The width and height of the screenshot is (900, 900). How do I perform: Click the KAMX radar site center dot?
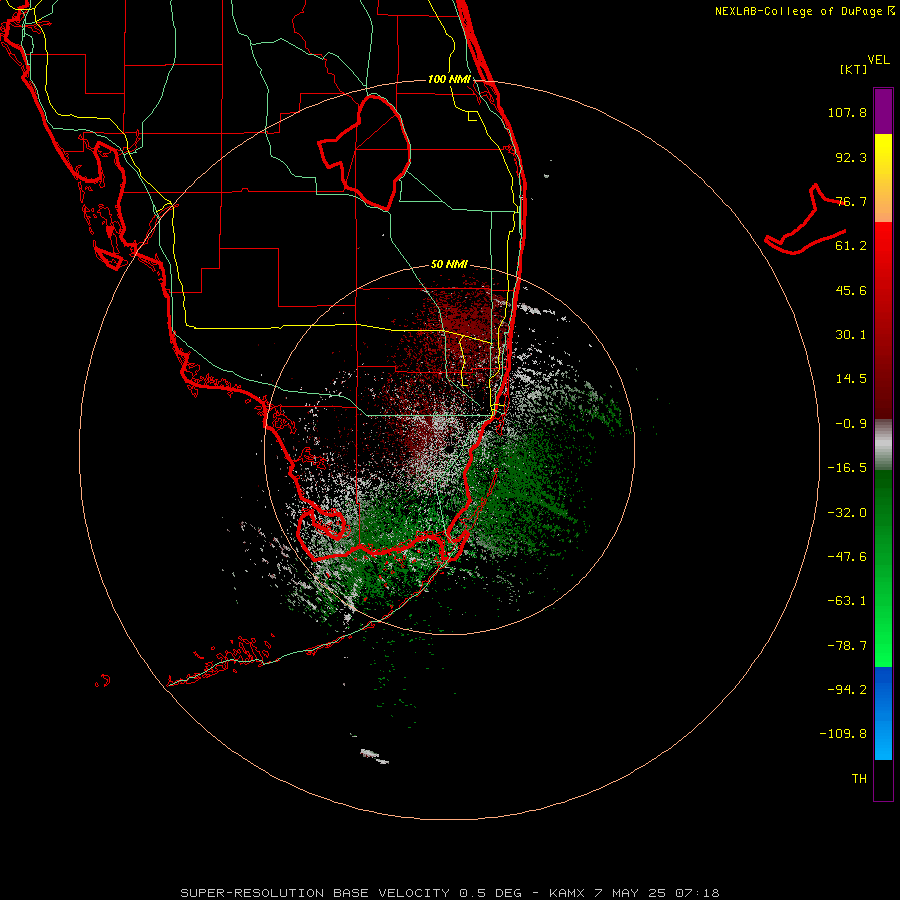(449, 448)
